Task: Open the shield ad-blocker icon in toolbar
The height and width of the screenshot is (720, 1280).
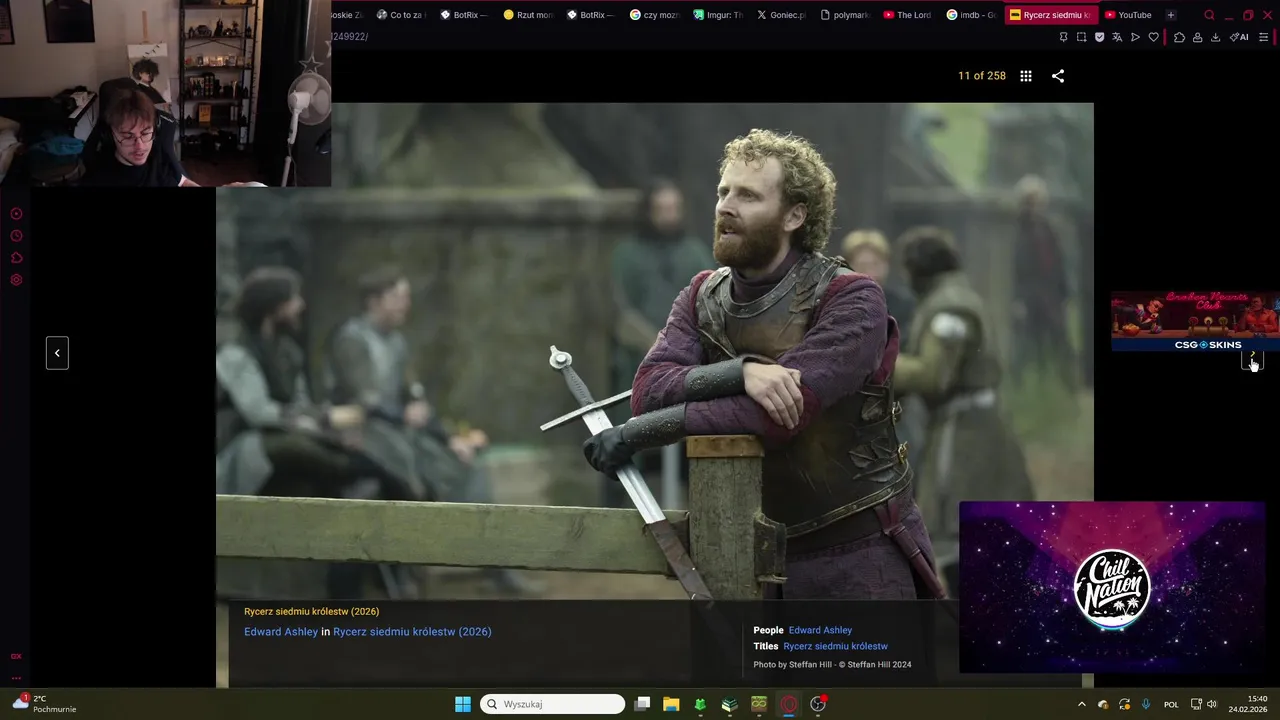Action: 1099,37
